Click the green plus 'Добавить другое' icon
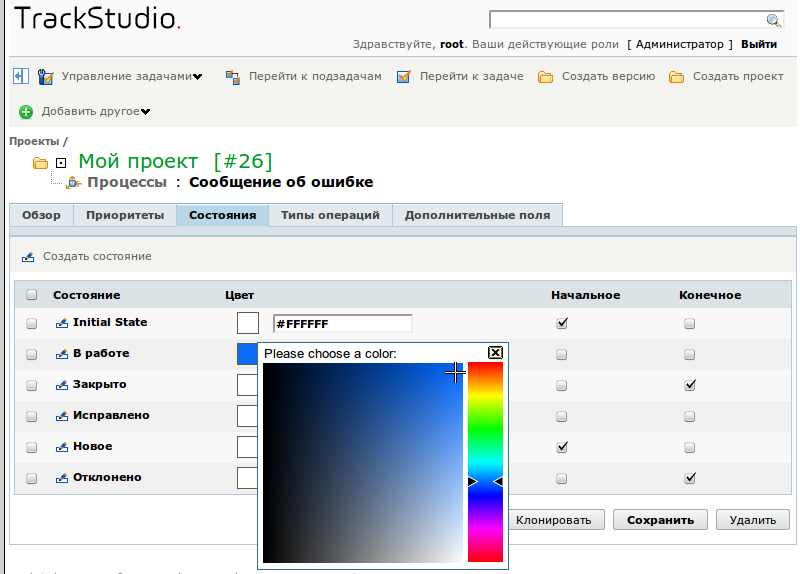Viewport: 800px width, 574px height. tap(26, 112)
